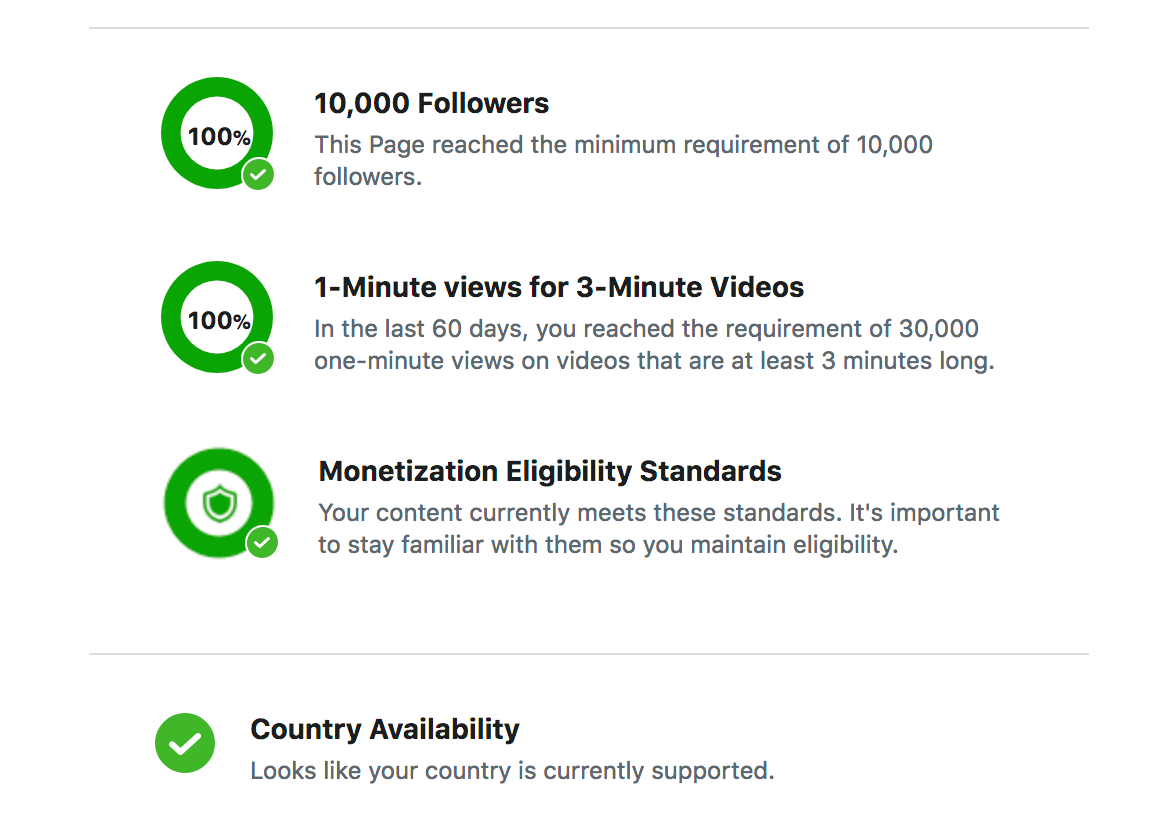Click the 100% label inside the Followers ring
This screenshot has height=834, width=1168.
(218, 136)
